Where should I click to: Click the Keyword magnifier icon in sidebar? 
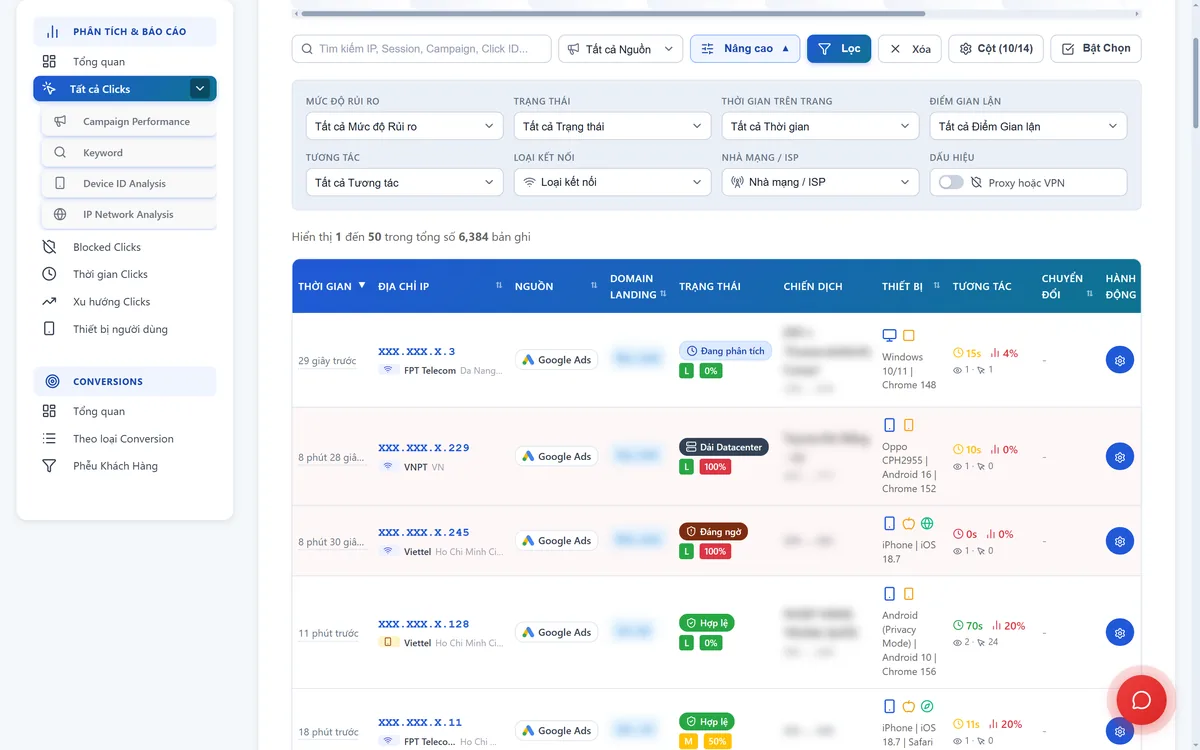(60, 153)
